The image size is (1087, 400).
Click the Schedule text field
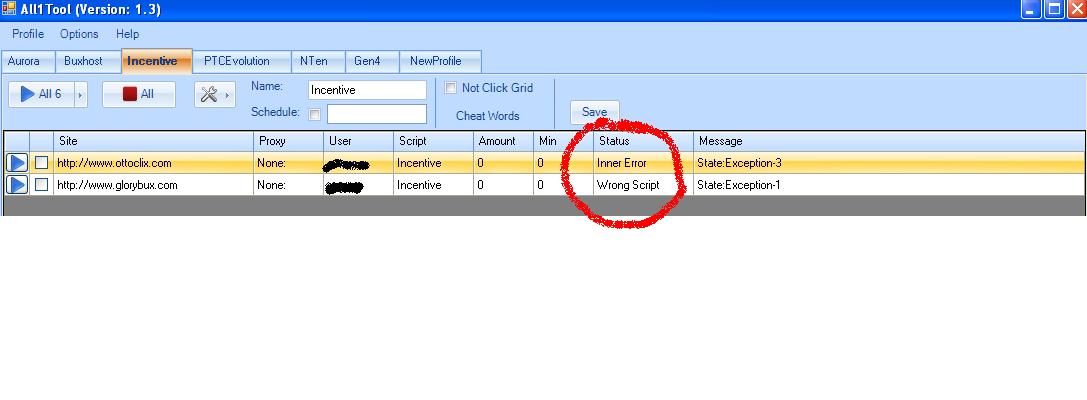click(376, 114)
